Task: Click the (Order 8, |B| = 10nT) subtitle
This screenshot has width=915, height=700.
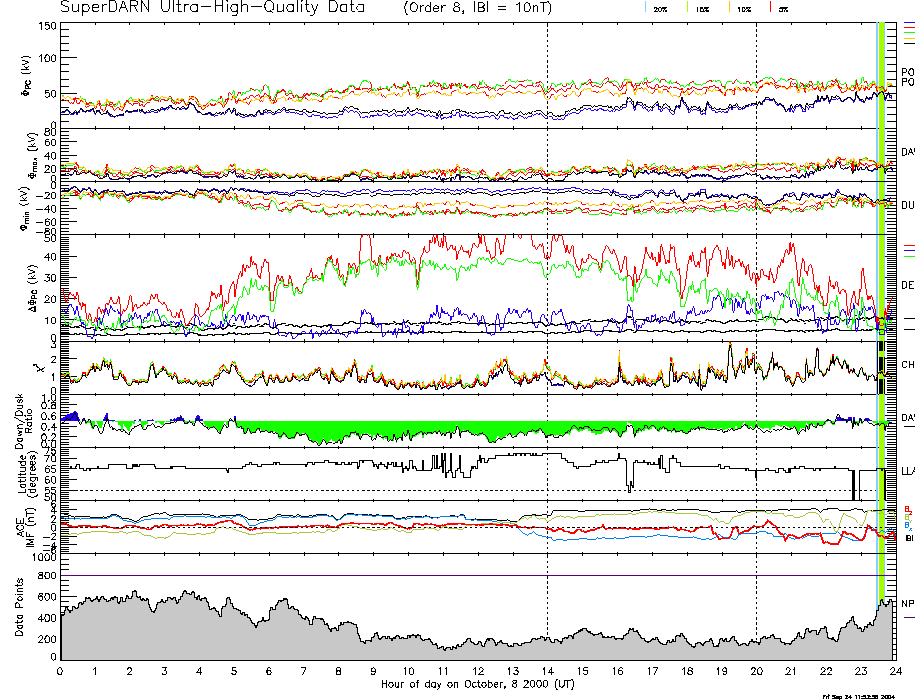Action: pos(488,8)
